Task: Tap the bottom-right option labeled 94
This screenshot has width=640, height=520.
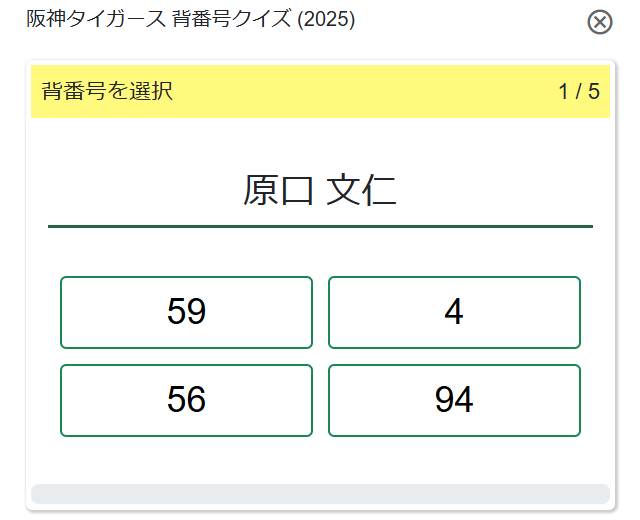Action: coord(454,400)
